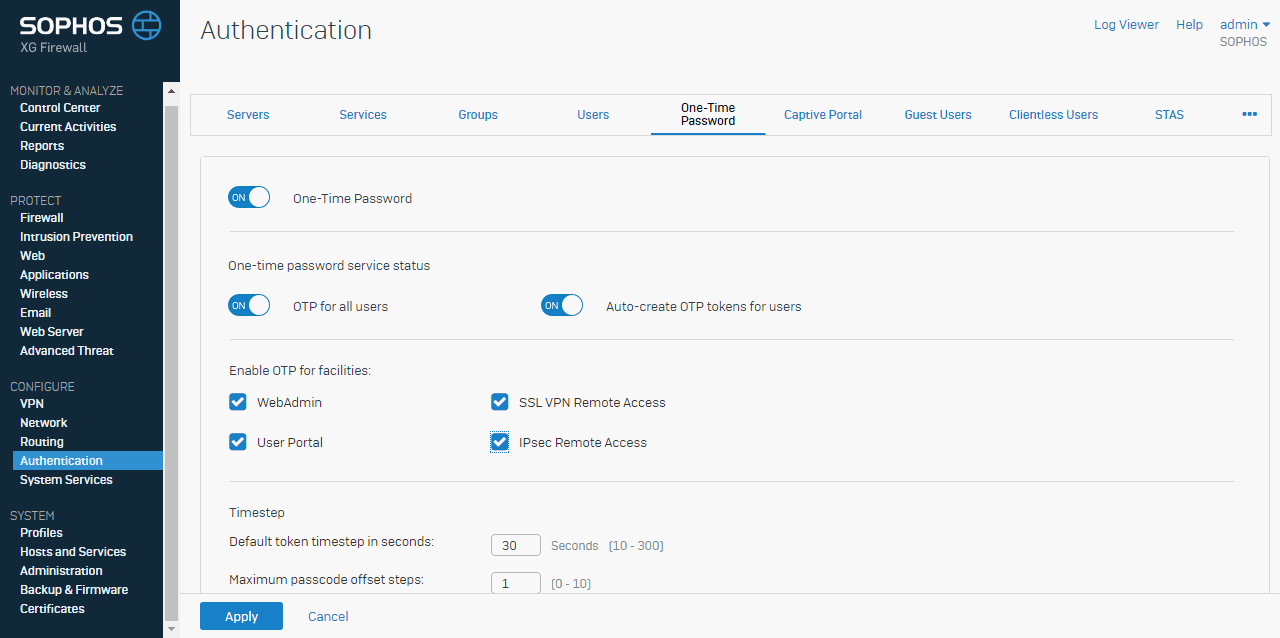Edit the default token timestep field
The image size is (1280, 638).
[x=516, y=545]
